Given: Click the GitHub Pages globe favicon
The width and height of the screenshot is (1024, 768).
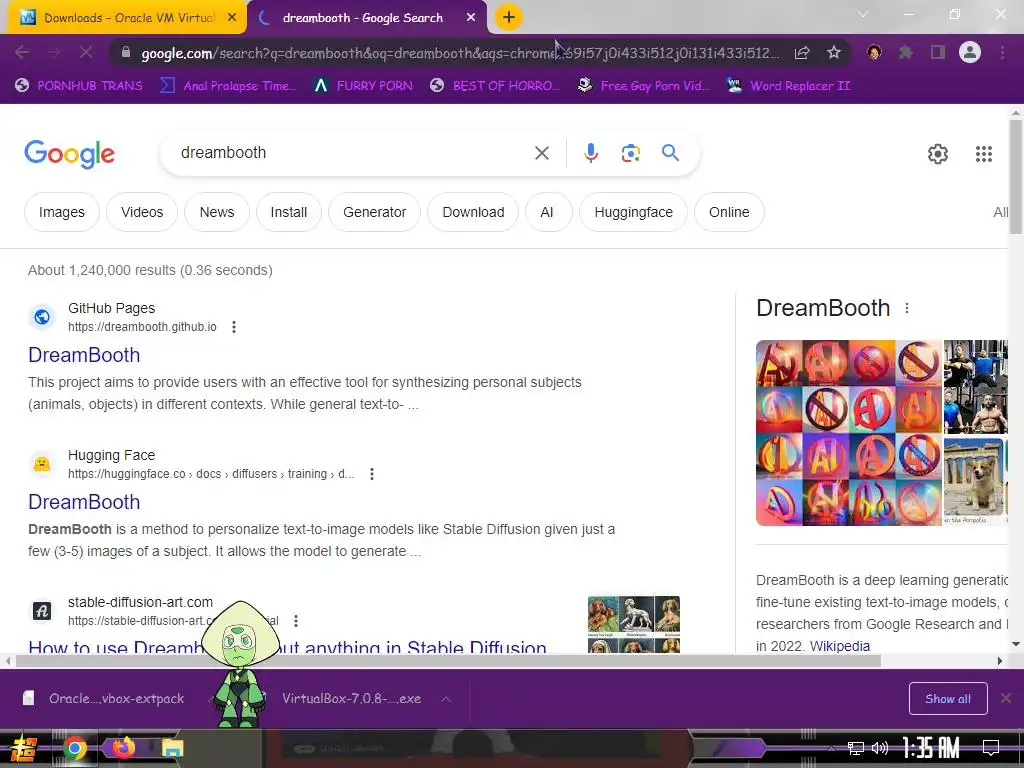Looking at the screenshot, I should coord(42,317).
